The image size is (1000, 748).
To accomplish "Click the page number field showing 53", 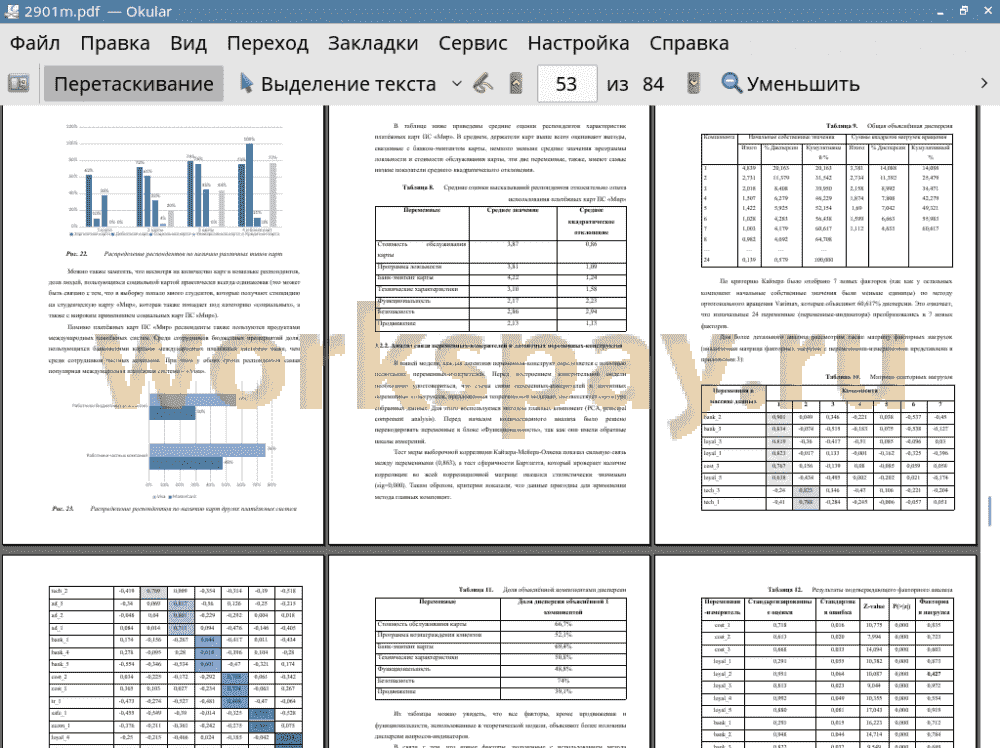I will (567, 84).
